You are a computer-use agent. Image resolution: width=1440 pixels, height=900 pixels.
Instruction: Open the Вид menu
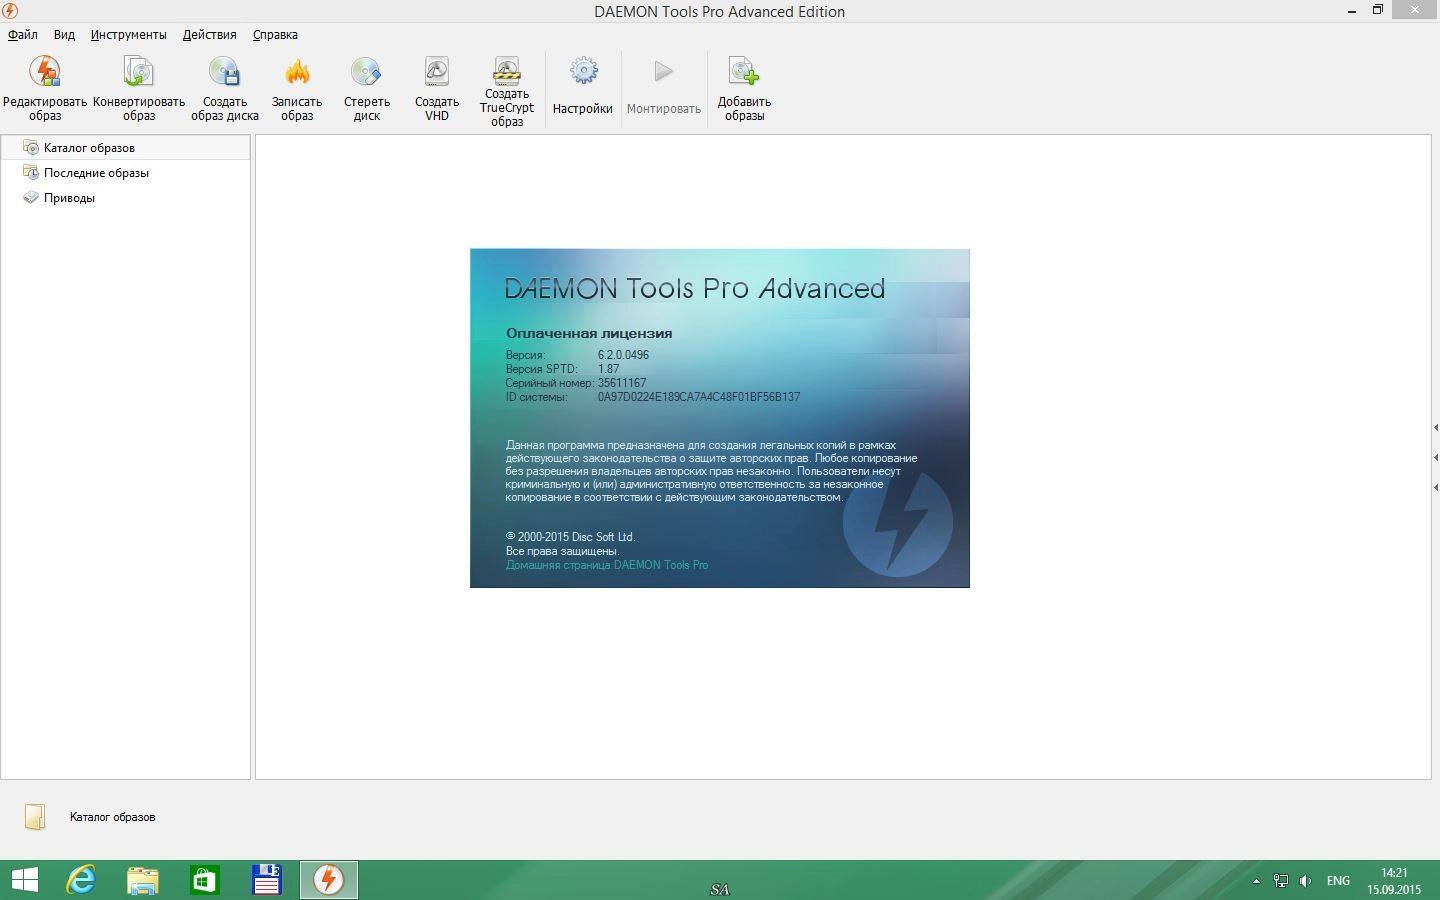64,34
